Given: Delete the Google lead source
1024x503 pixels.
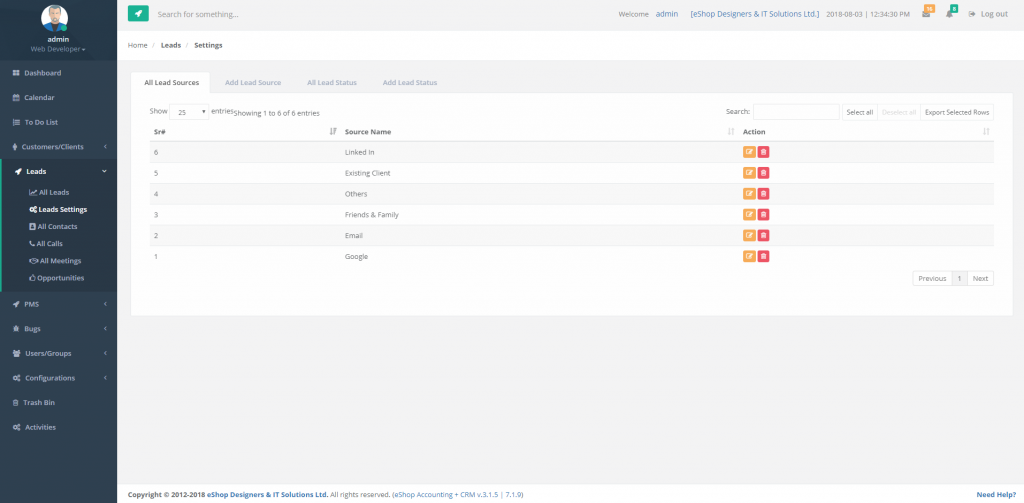Looking at the screenshot, I should pyautogui.click(x=763, y=257).
